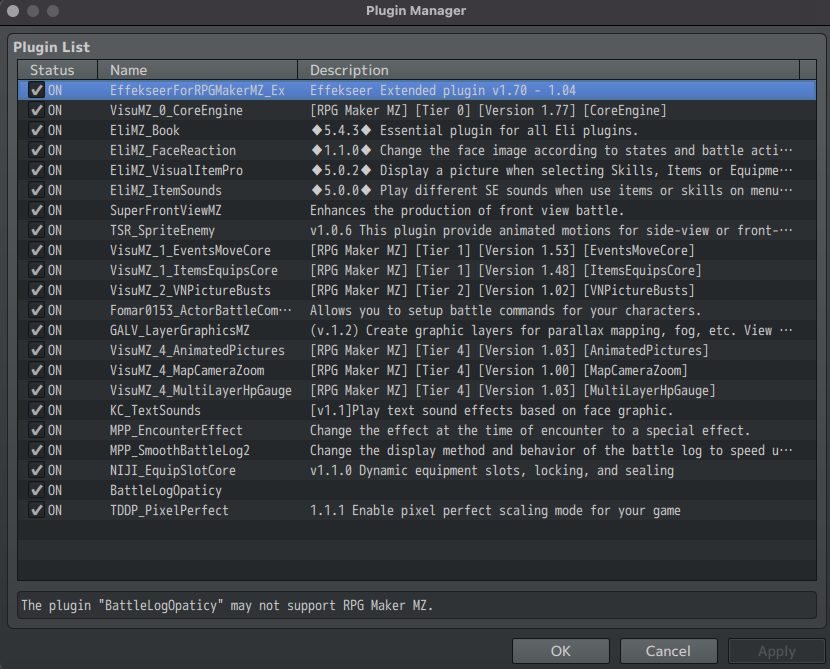Select the EliMZ_Book plugin name
830x669 pixels.
coord(145,131)
